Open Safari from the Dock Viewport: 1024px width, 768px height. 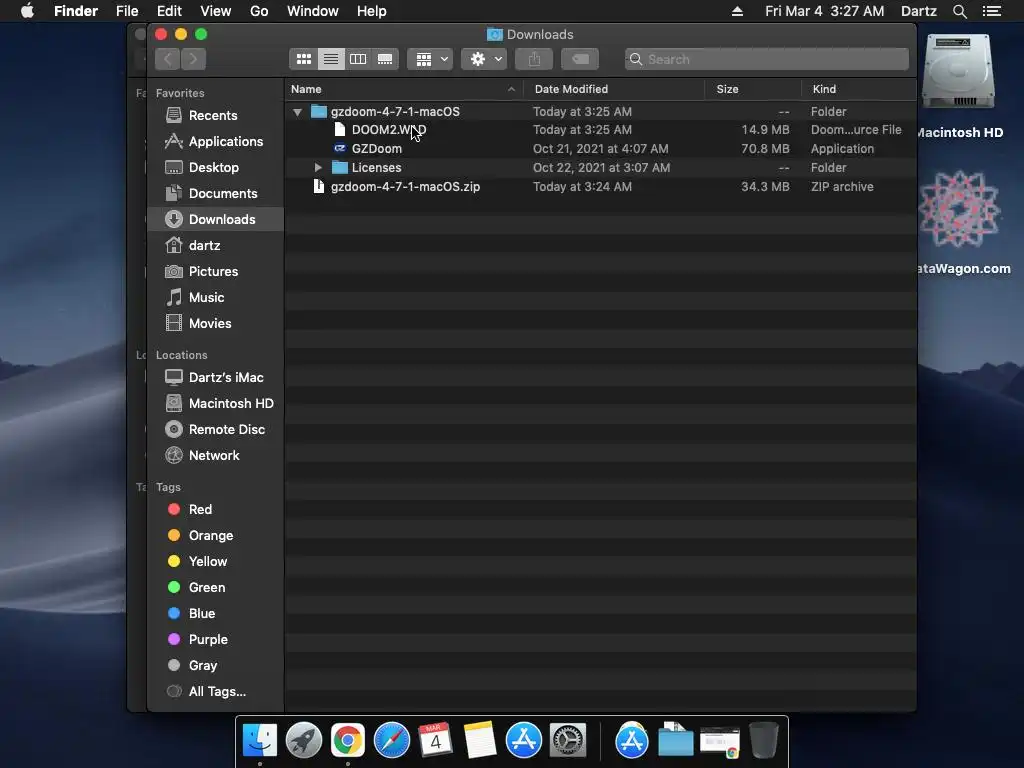point(392,741)
